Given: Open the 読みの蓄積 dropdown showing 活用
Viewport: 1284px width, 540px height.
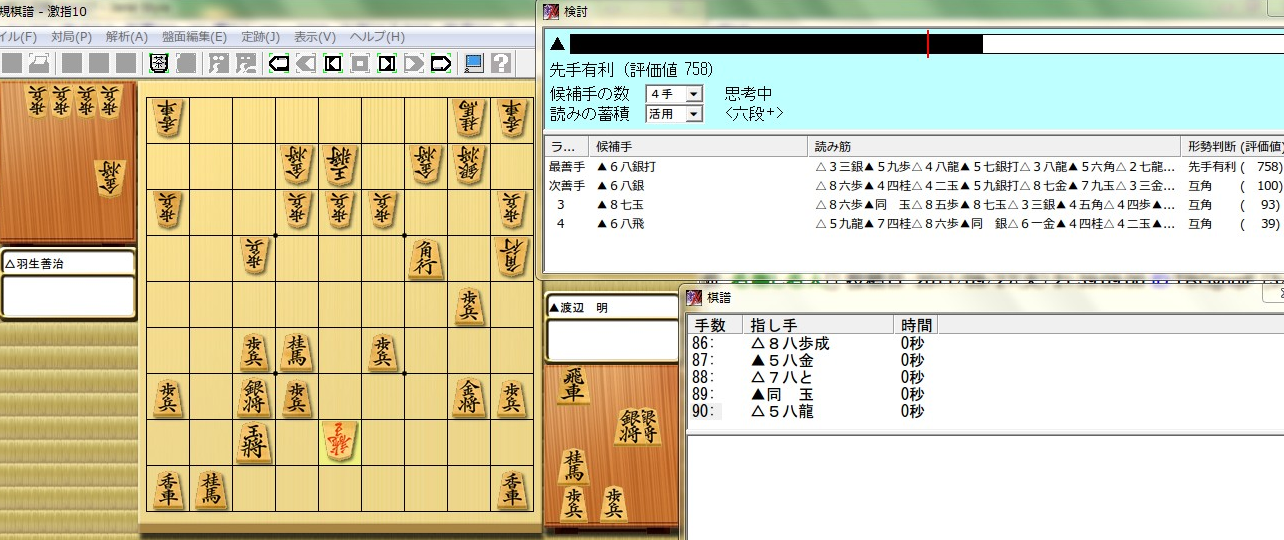Looking at the screenshot, I should (x=674, y=114).
